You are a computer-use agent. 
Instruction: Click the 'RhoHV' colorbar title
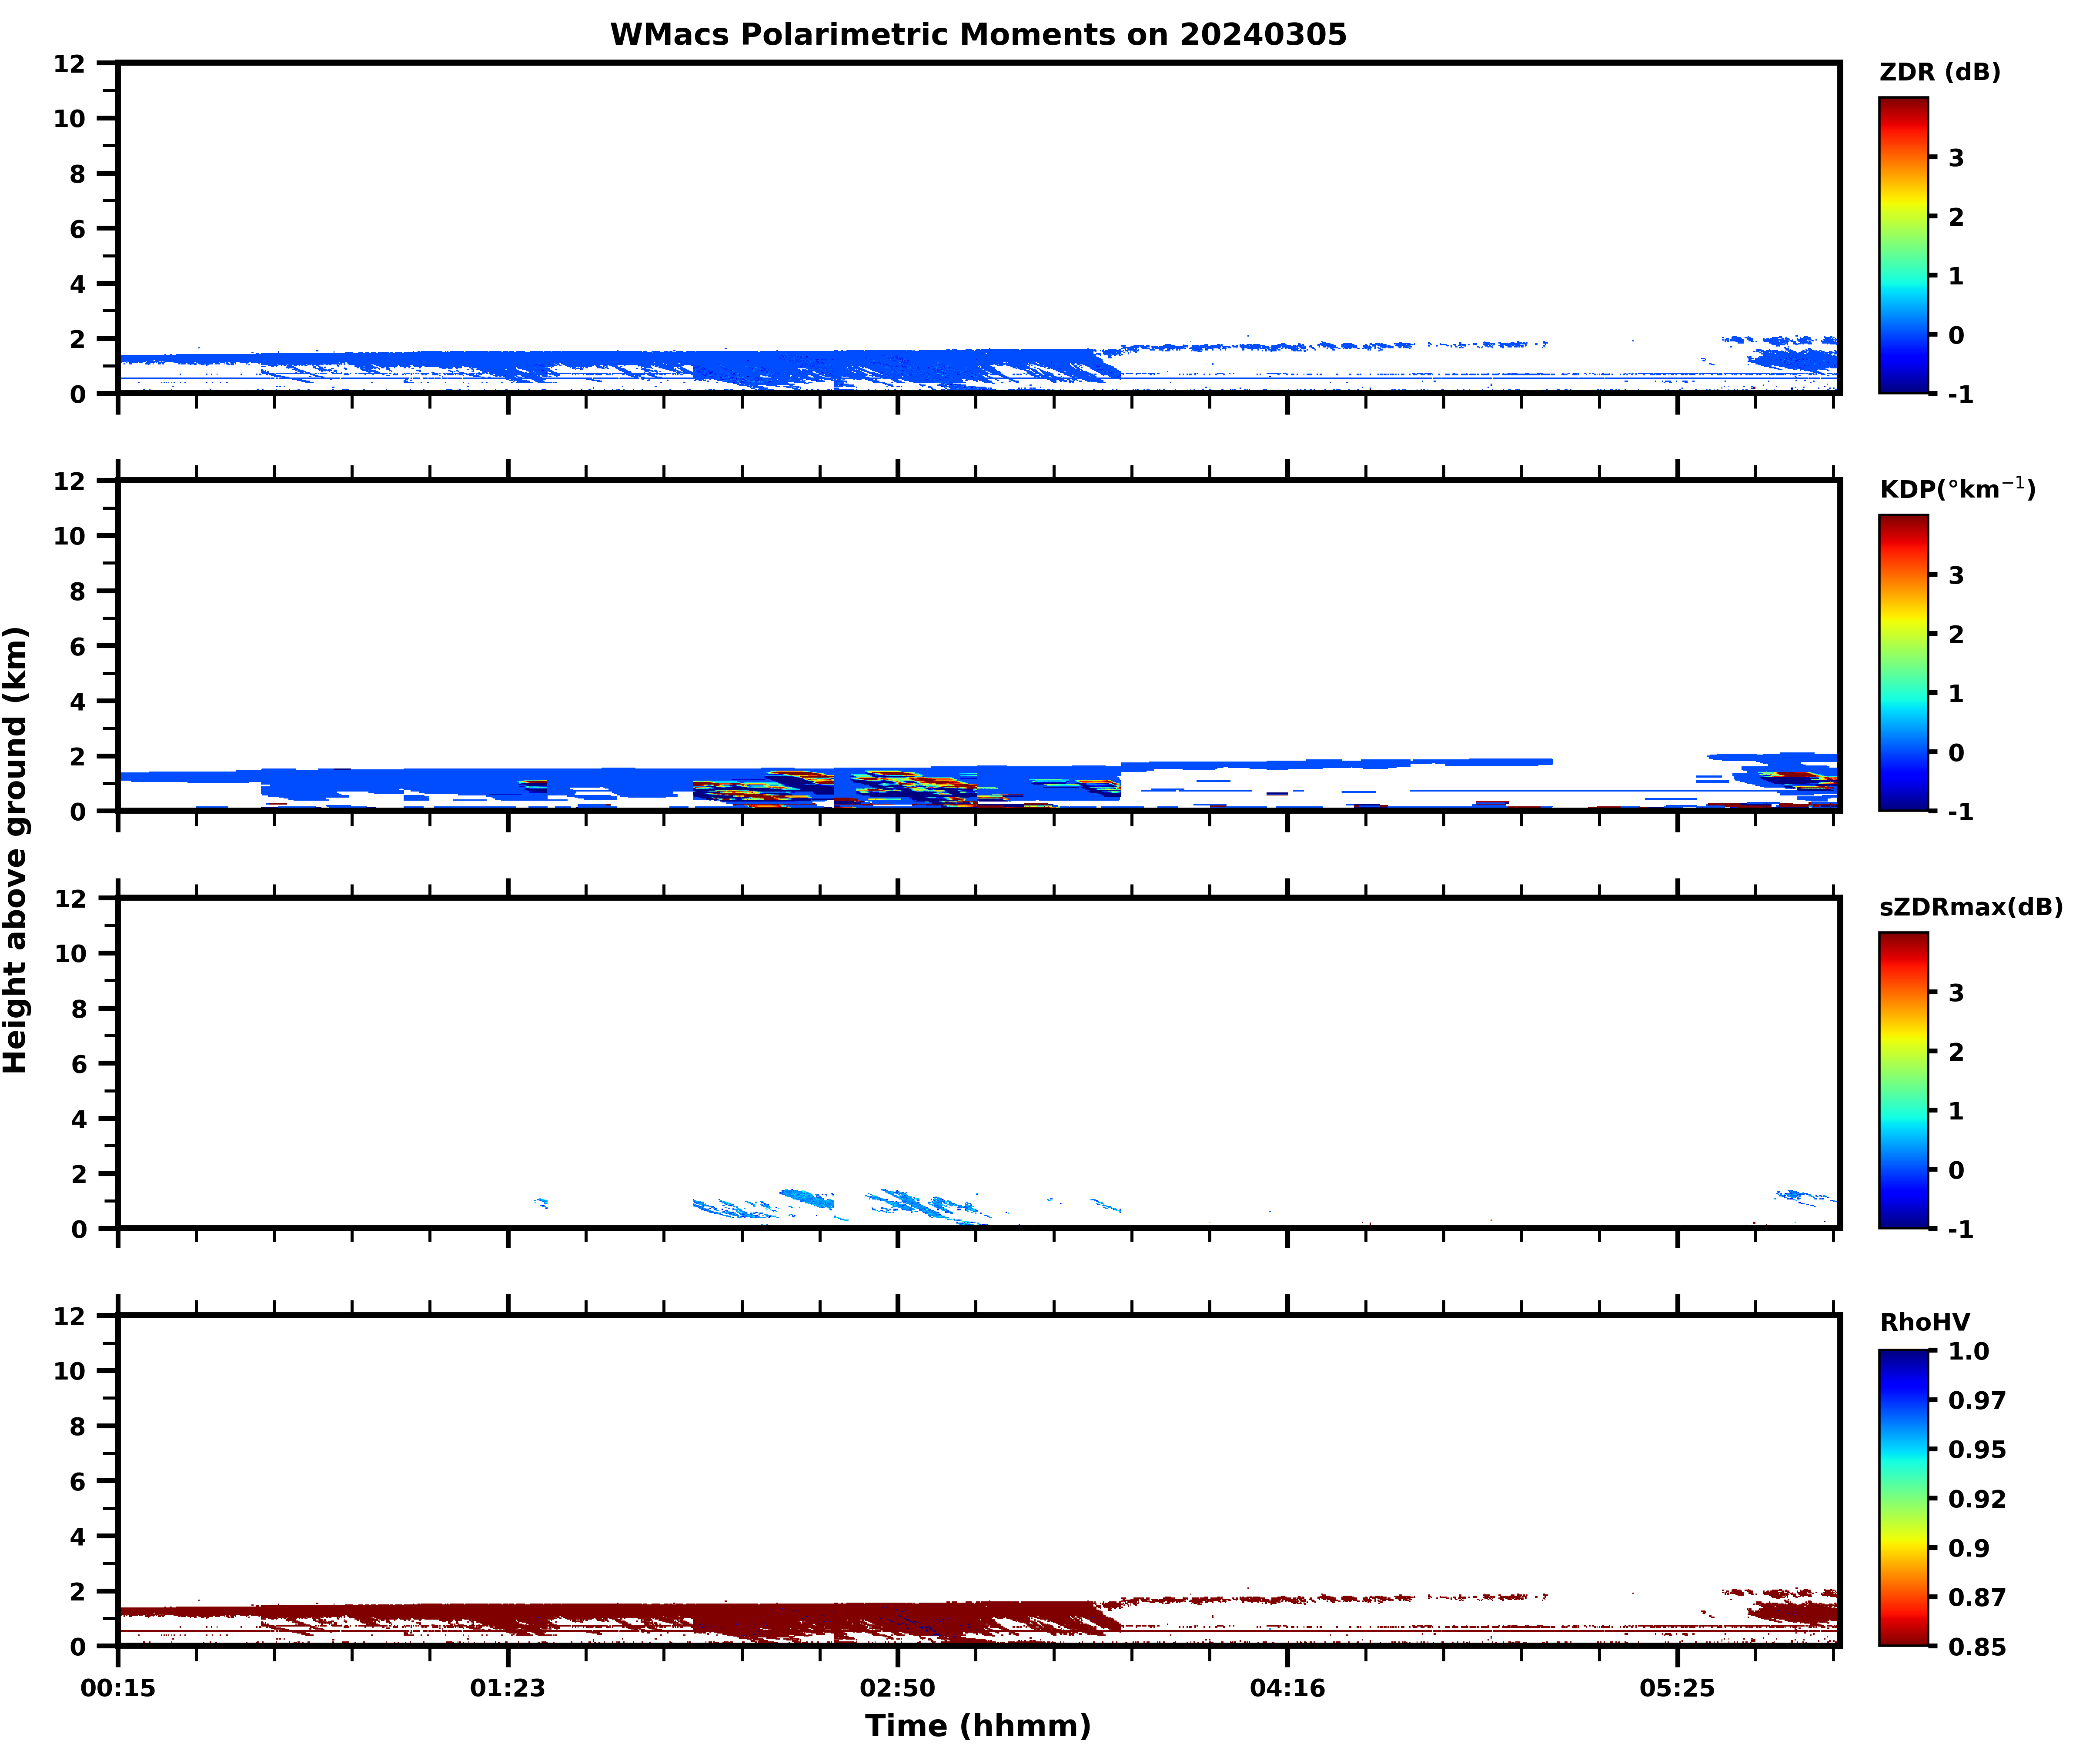(x=1924, y=1322)
